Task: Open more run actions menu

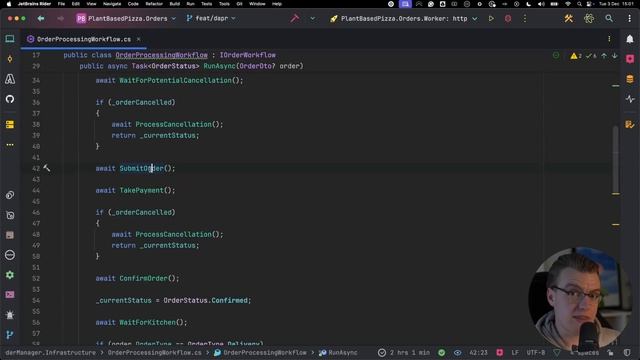Action: [x=525, y=18]
